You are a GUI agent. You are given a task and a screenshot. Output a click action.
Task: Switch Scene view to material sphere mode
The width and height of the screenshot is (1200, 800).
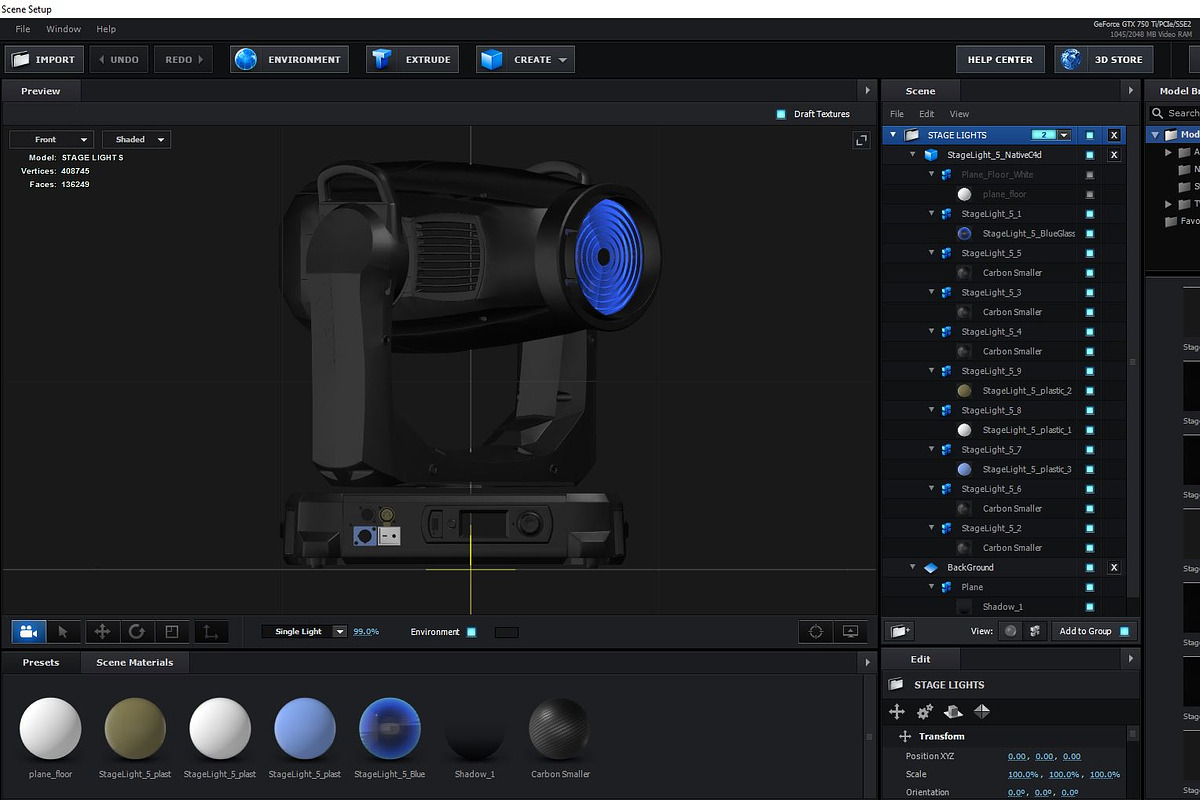click(x=1011, y=631)
